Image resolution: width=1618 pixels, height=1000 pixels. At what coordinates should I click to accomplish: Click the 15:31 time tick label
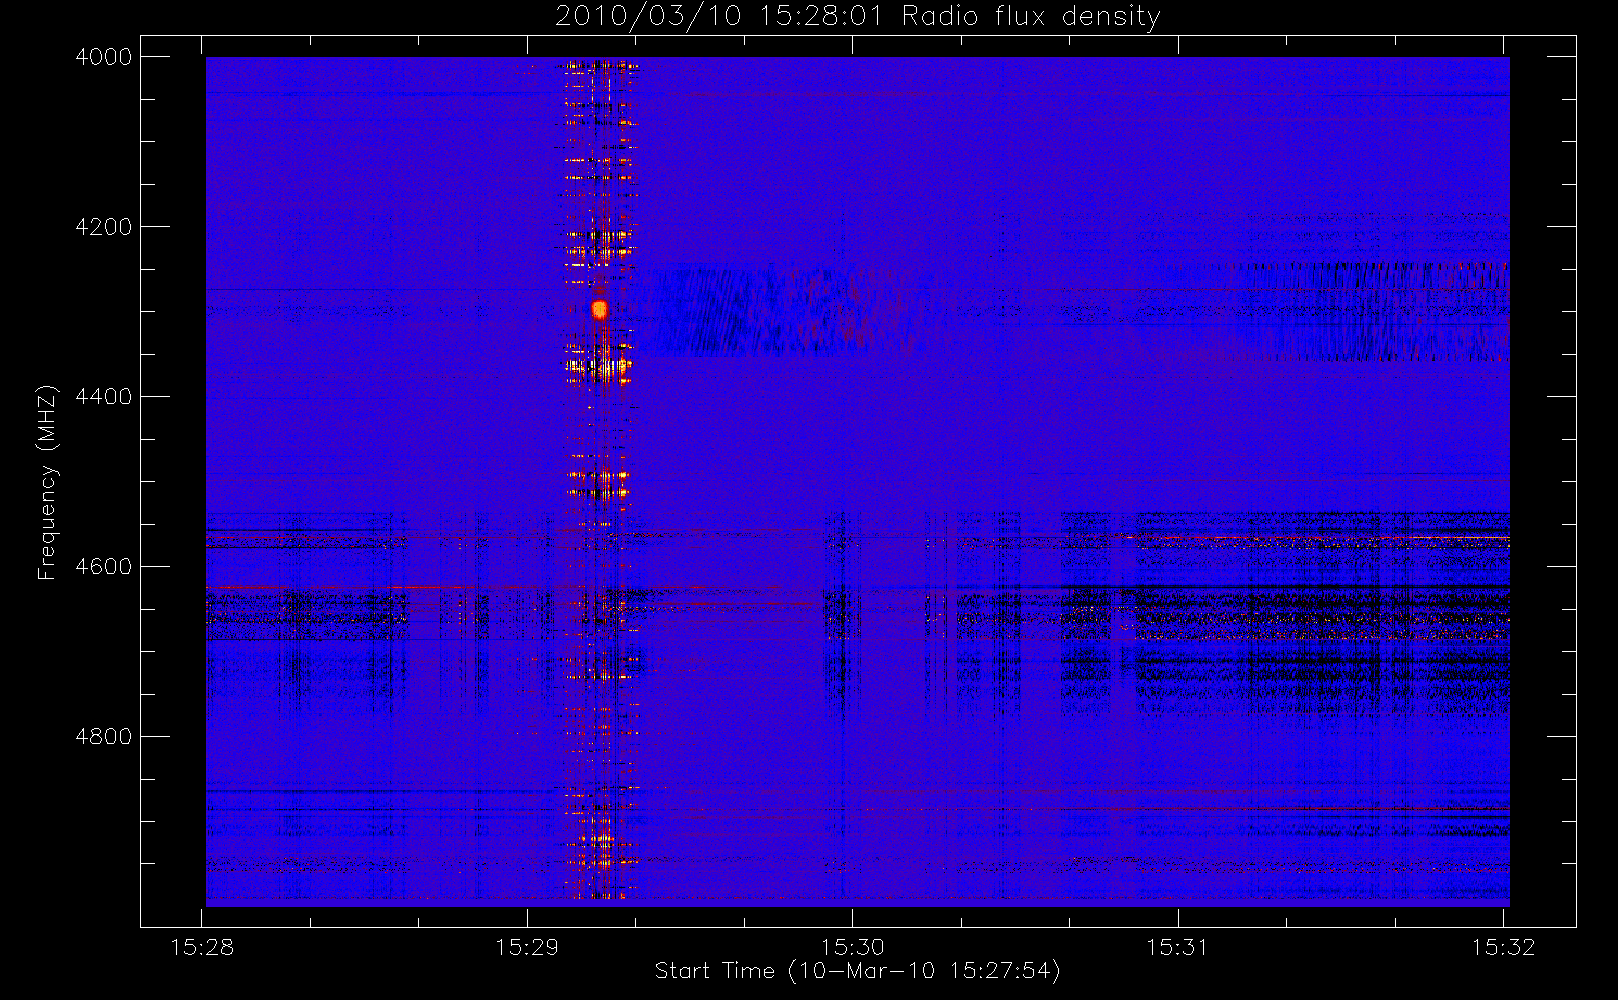point(1178,947)
